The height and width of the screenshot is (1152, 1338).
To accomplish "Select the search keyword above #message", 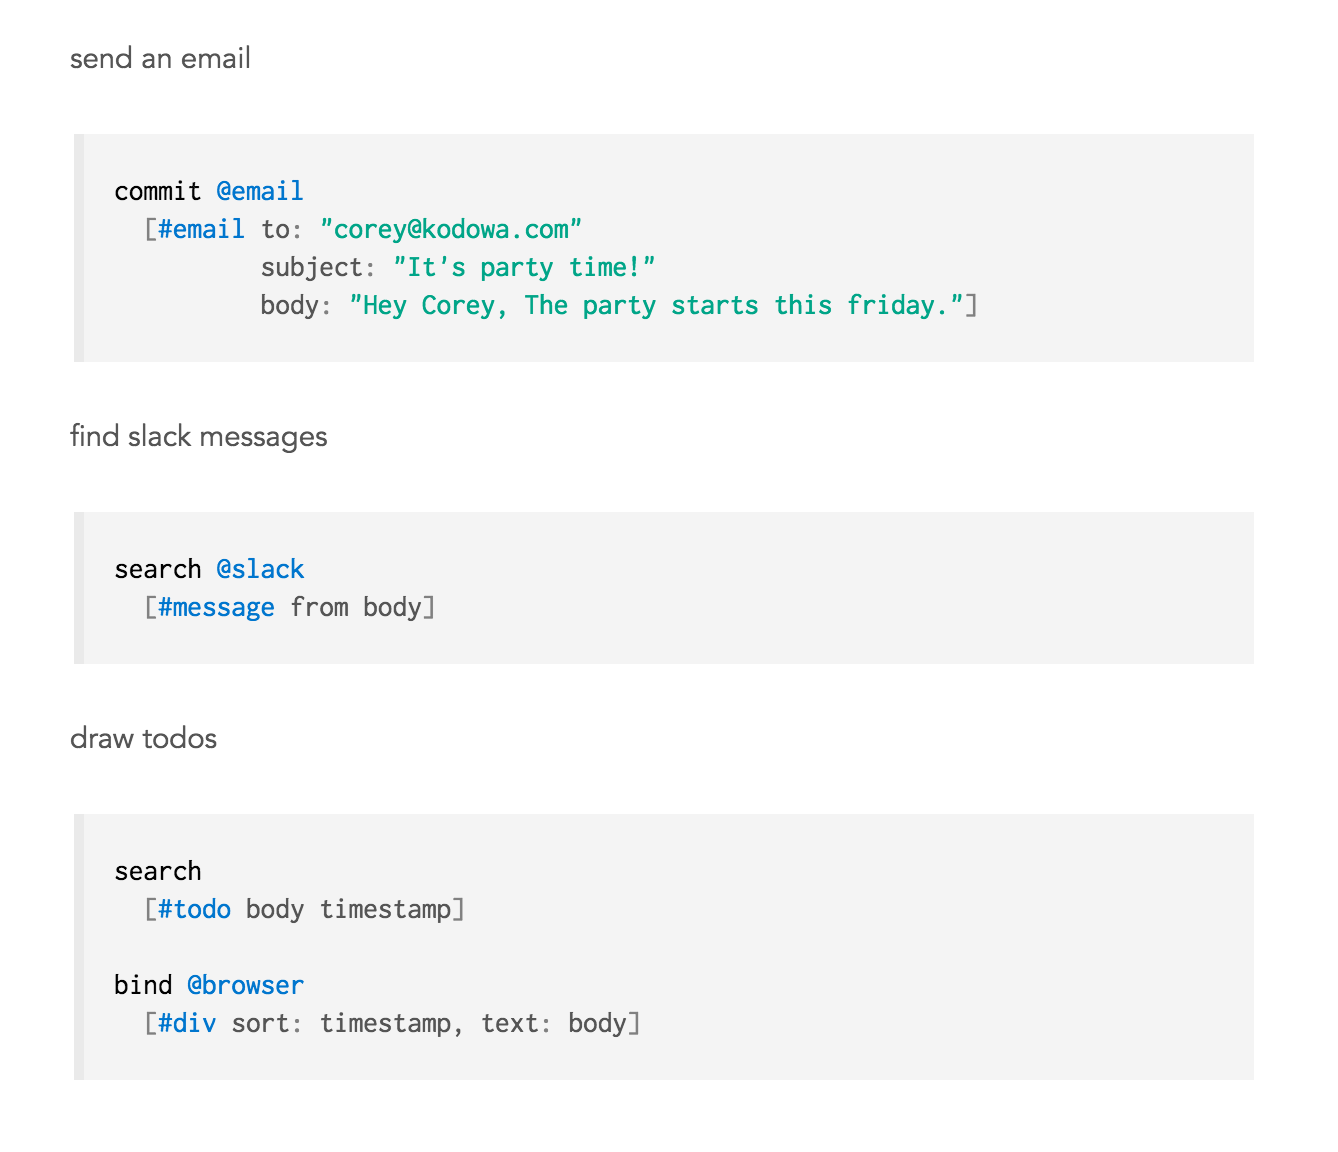I will coord(157,569).
